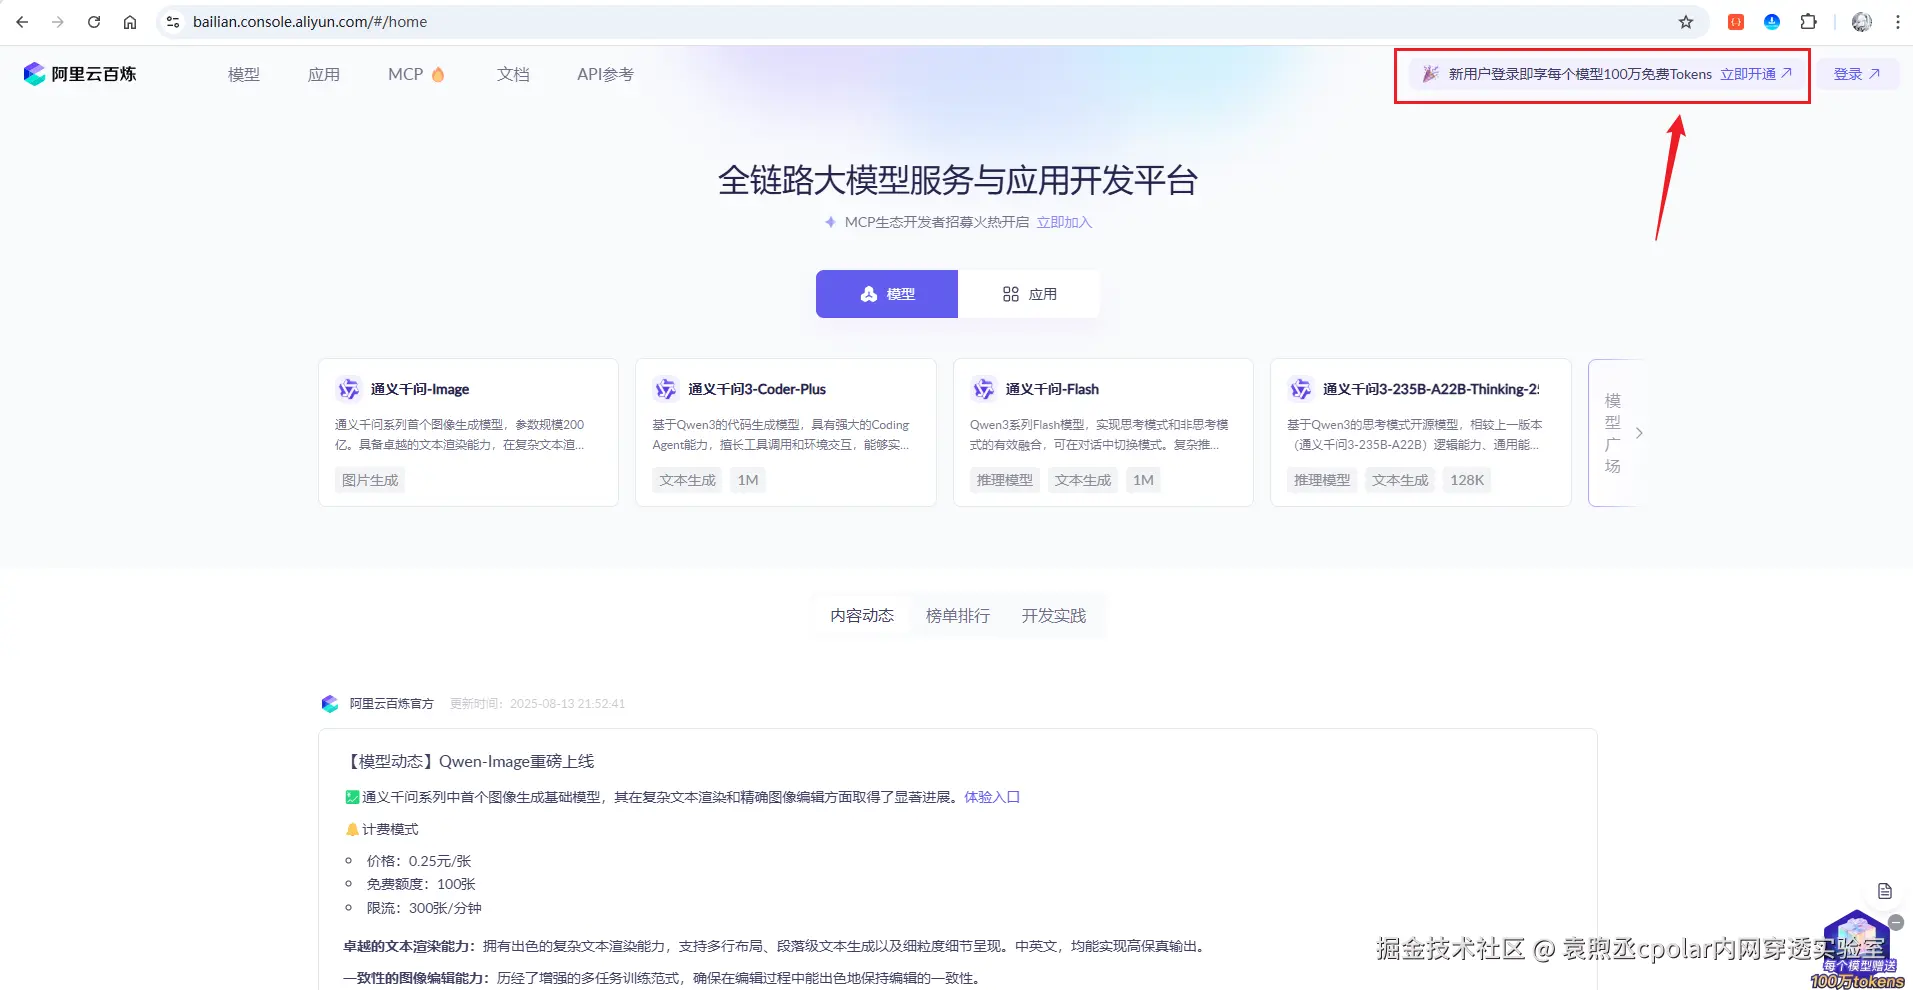Expand model list with the right chevron

point(1639,433)
